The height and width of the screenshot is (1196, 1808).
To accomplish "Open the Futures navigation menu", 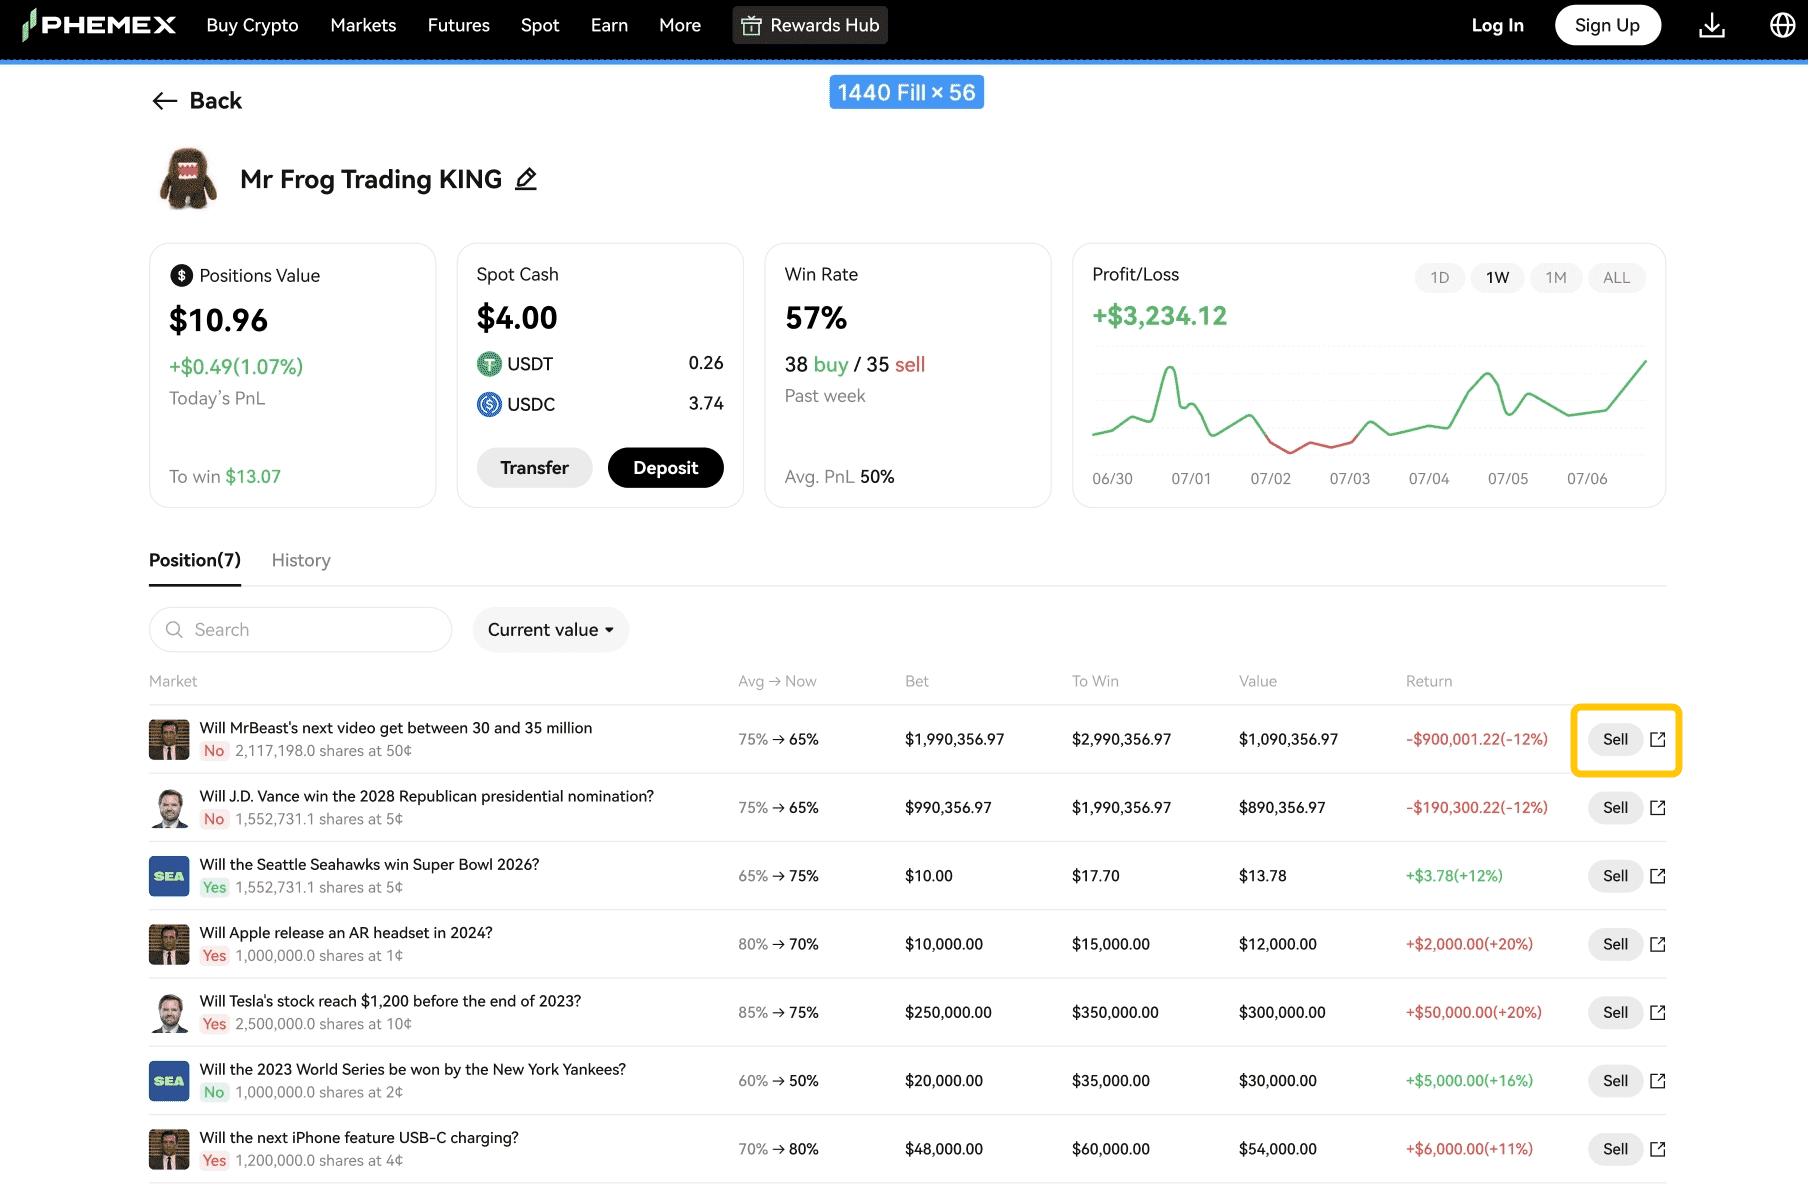I will tap(458, 25).
